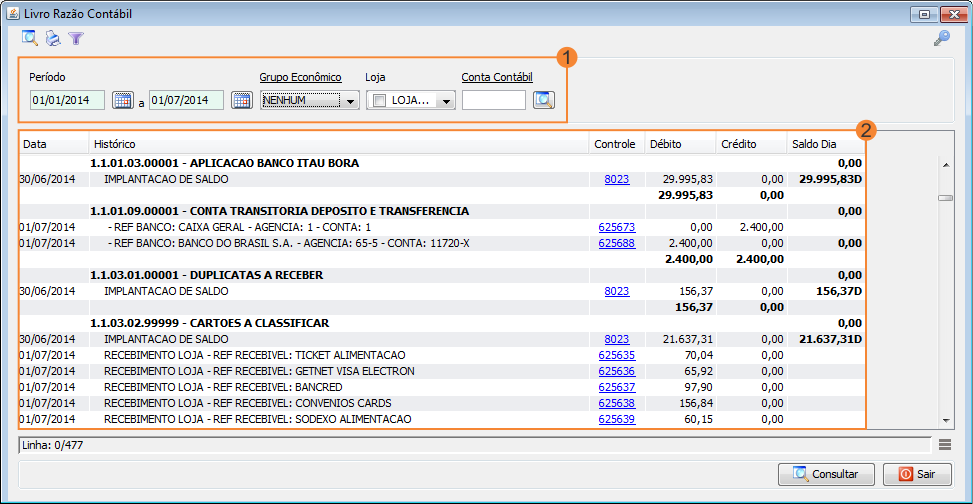Click the Grupo Econômico label link
Image resolution: width=973 pixels, height=504 pixels.
click(300, 77)
